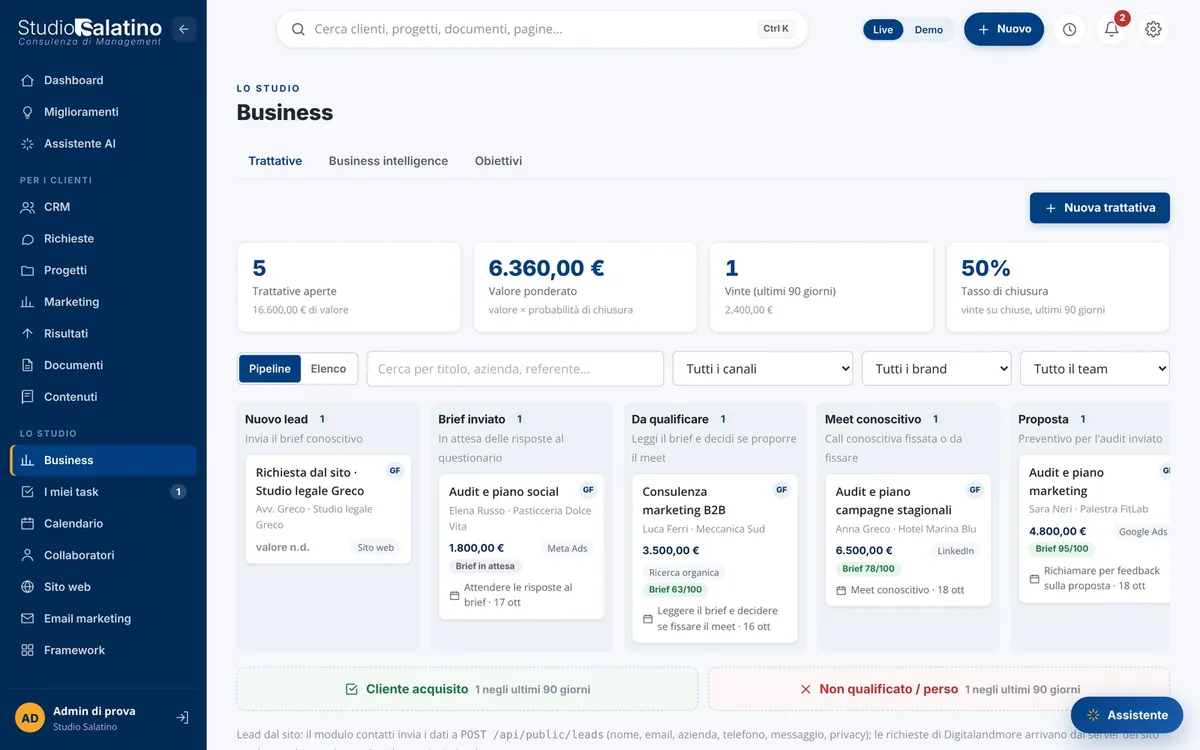Screen dimensions: 1200x750
Task: Open the Consulenza marketing B2B card
Action: click(715, 558)
